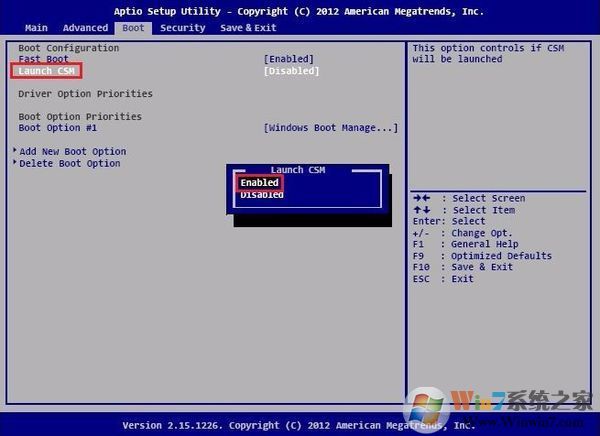Click the Driver Option Priorities heading

pyautogui.click(x=85, y=94)
